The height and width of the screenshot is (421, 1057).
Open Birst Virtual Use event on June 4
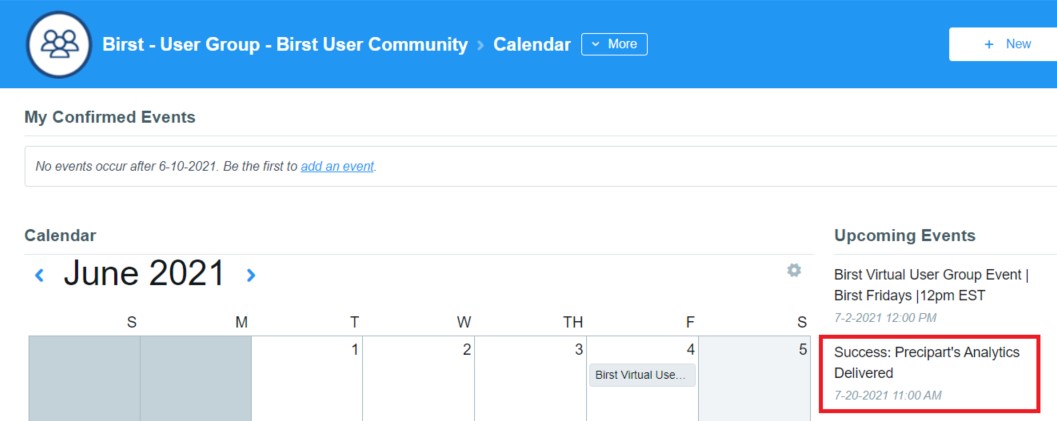(642, 375)
